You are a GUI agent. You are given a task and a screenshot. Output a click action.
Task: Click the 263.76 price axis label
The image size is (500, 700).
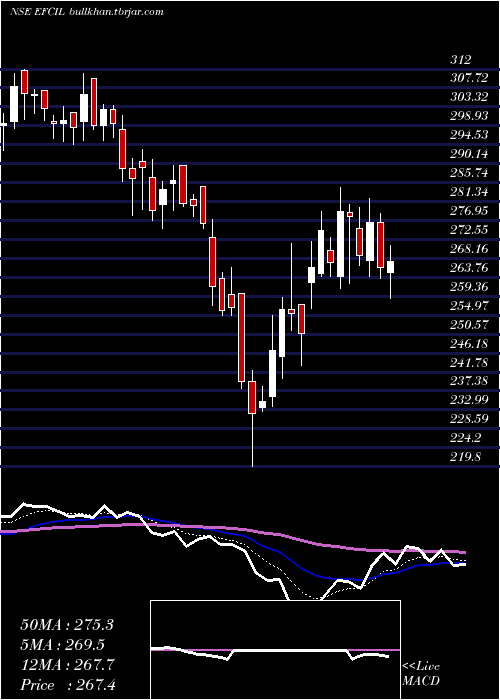[x=470, y=267]
